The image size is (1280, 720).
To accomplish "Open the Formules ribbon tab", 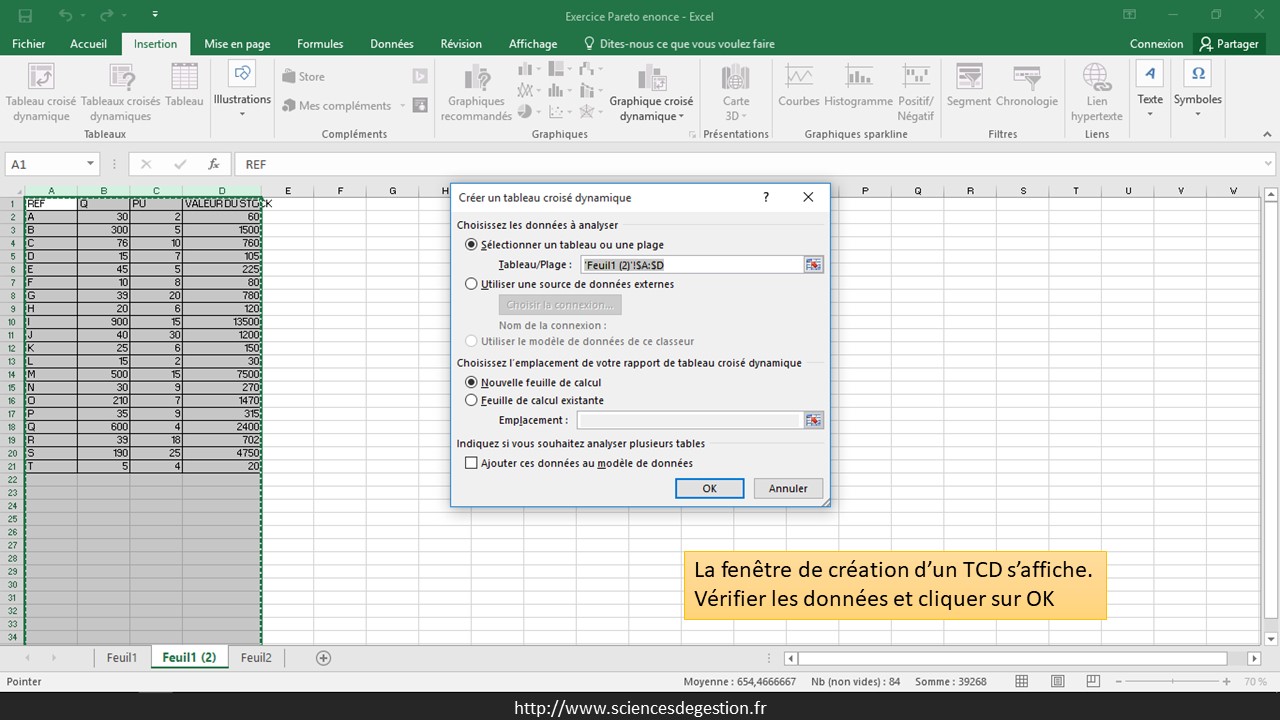I will [x=320, y=44].
